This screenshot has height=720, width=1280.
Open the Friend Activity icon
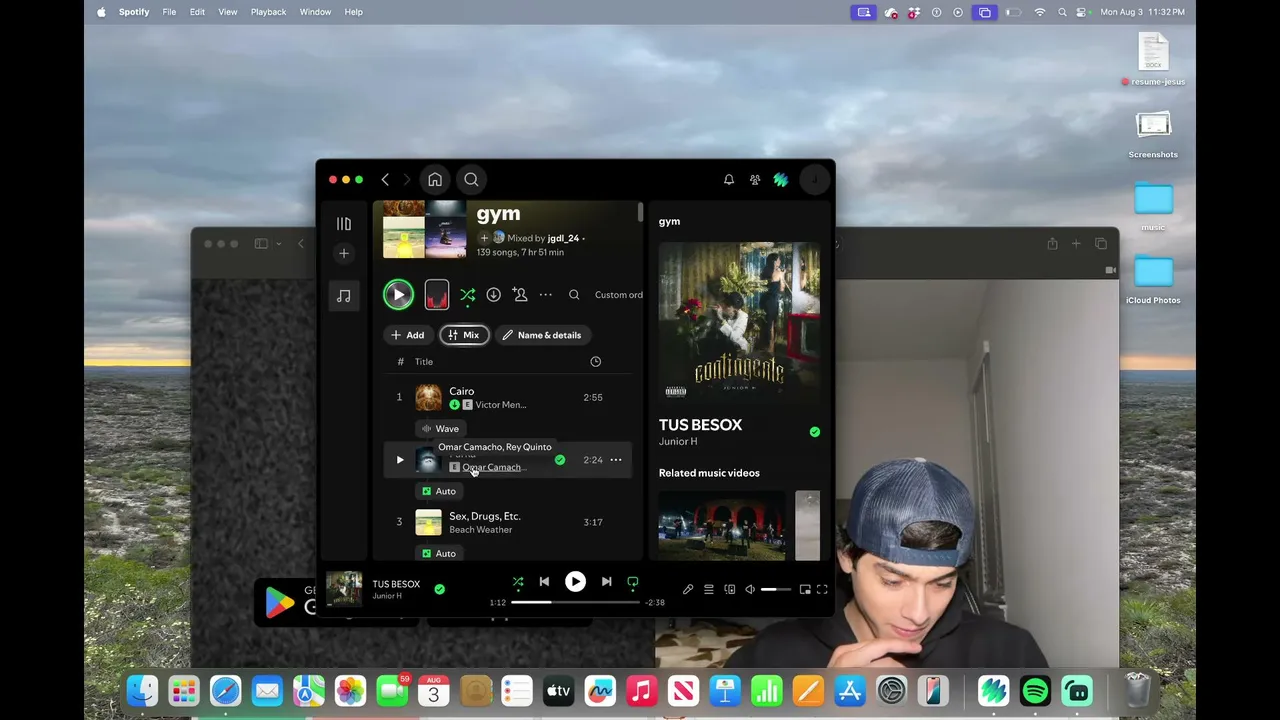755,180
